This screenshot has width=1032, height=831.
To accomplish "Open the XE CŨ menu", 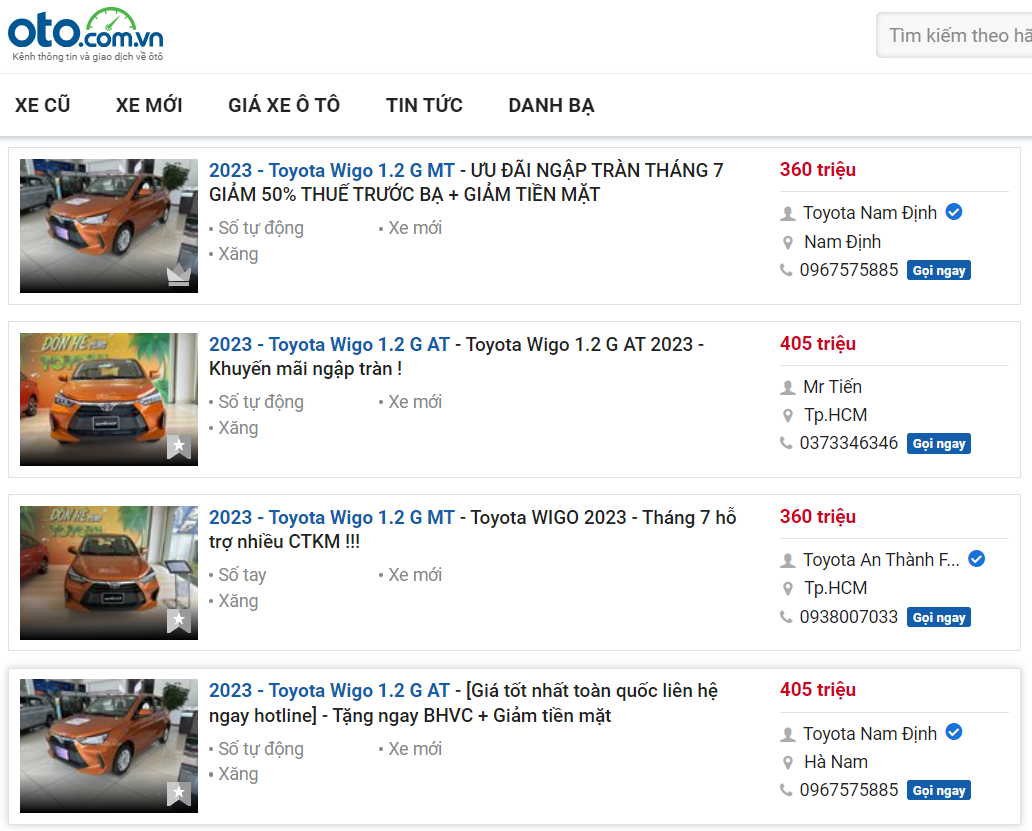I will pos(43,105).
